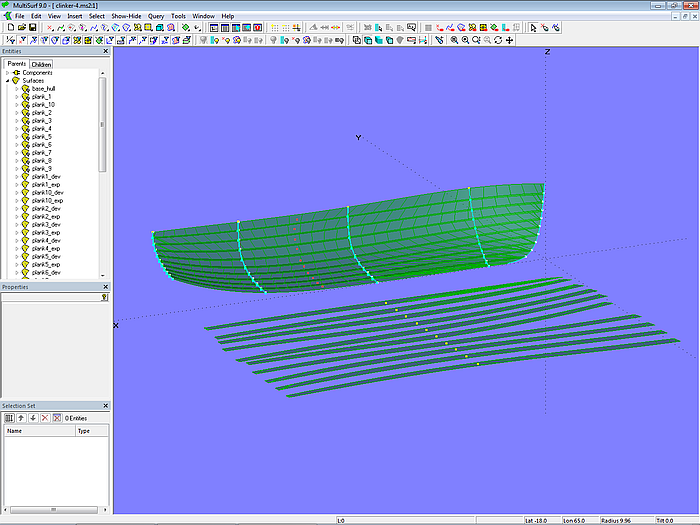Open the Show-Hide menu

click(126, 16)
